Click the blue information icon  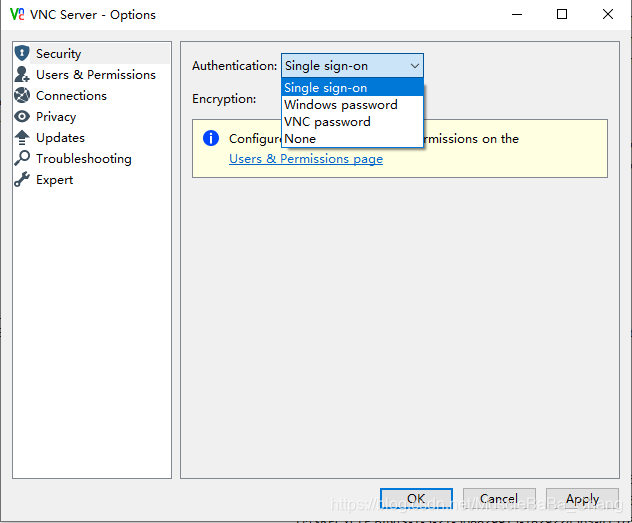coord(211,138)
